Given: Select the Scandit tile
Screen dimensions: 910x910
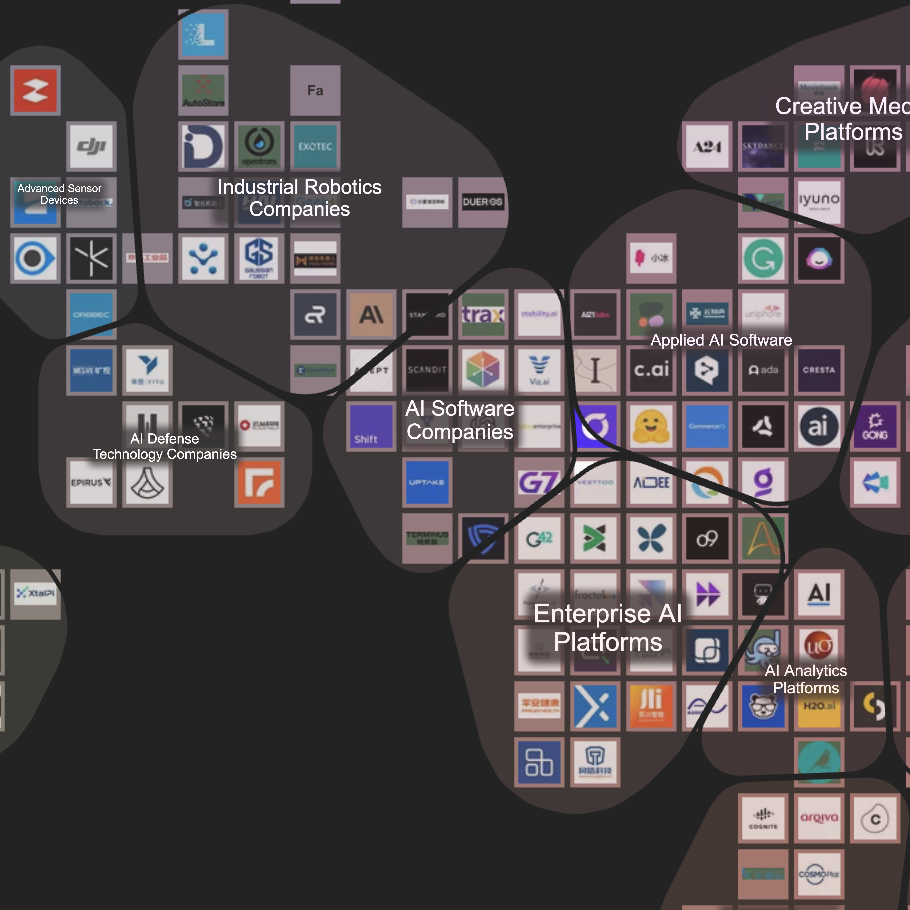Looking at the screenshot, I should click(427, 370).
